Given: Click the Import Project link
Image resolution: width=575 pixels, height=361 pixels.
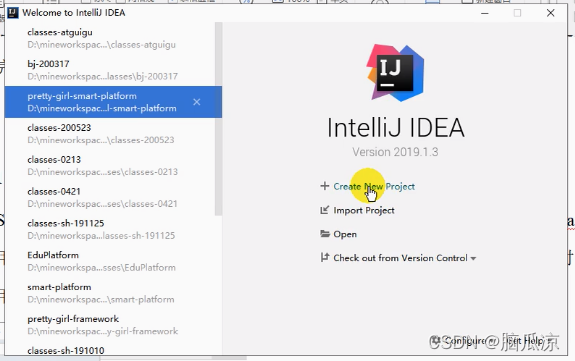Looking at the screenshot, I should (364, 210).
